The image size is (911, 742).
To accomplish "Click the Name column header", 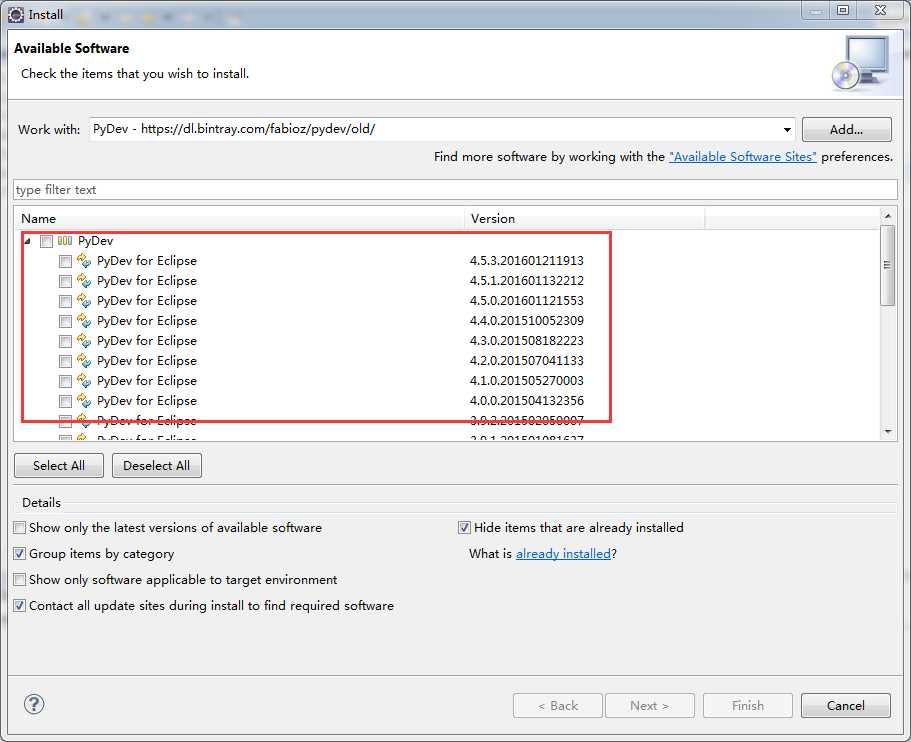I will point(239,218).
